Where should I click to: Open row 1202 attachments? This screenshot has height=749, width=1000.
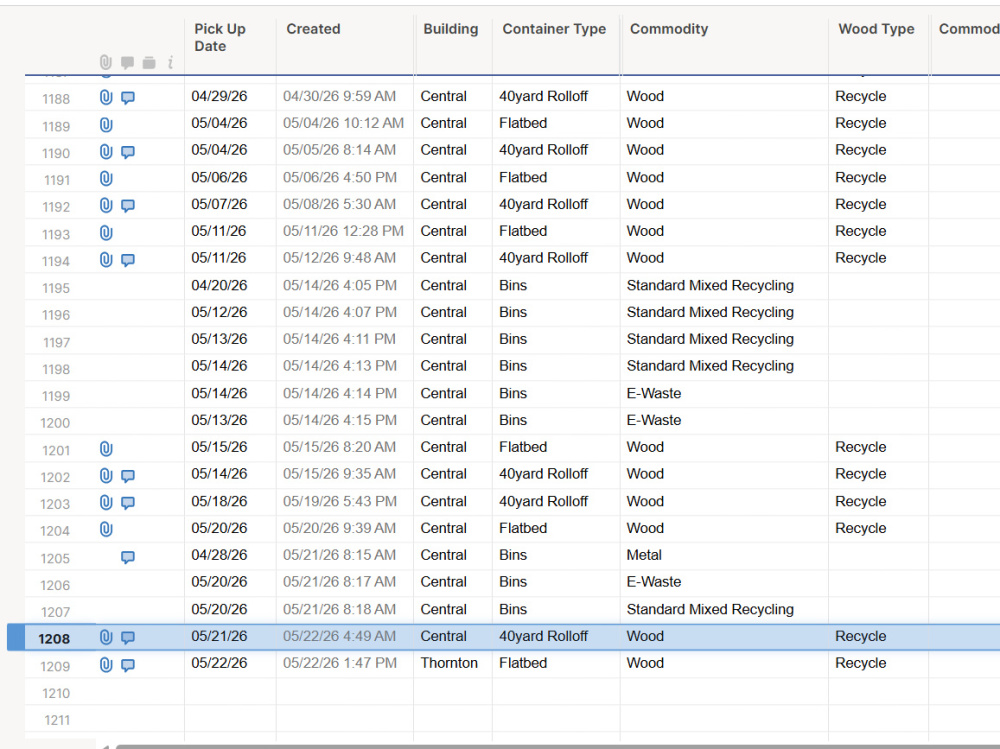click(x=106, y=476)
